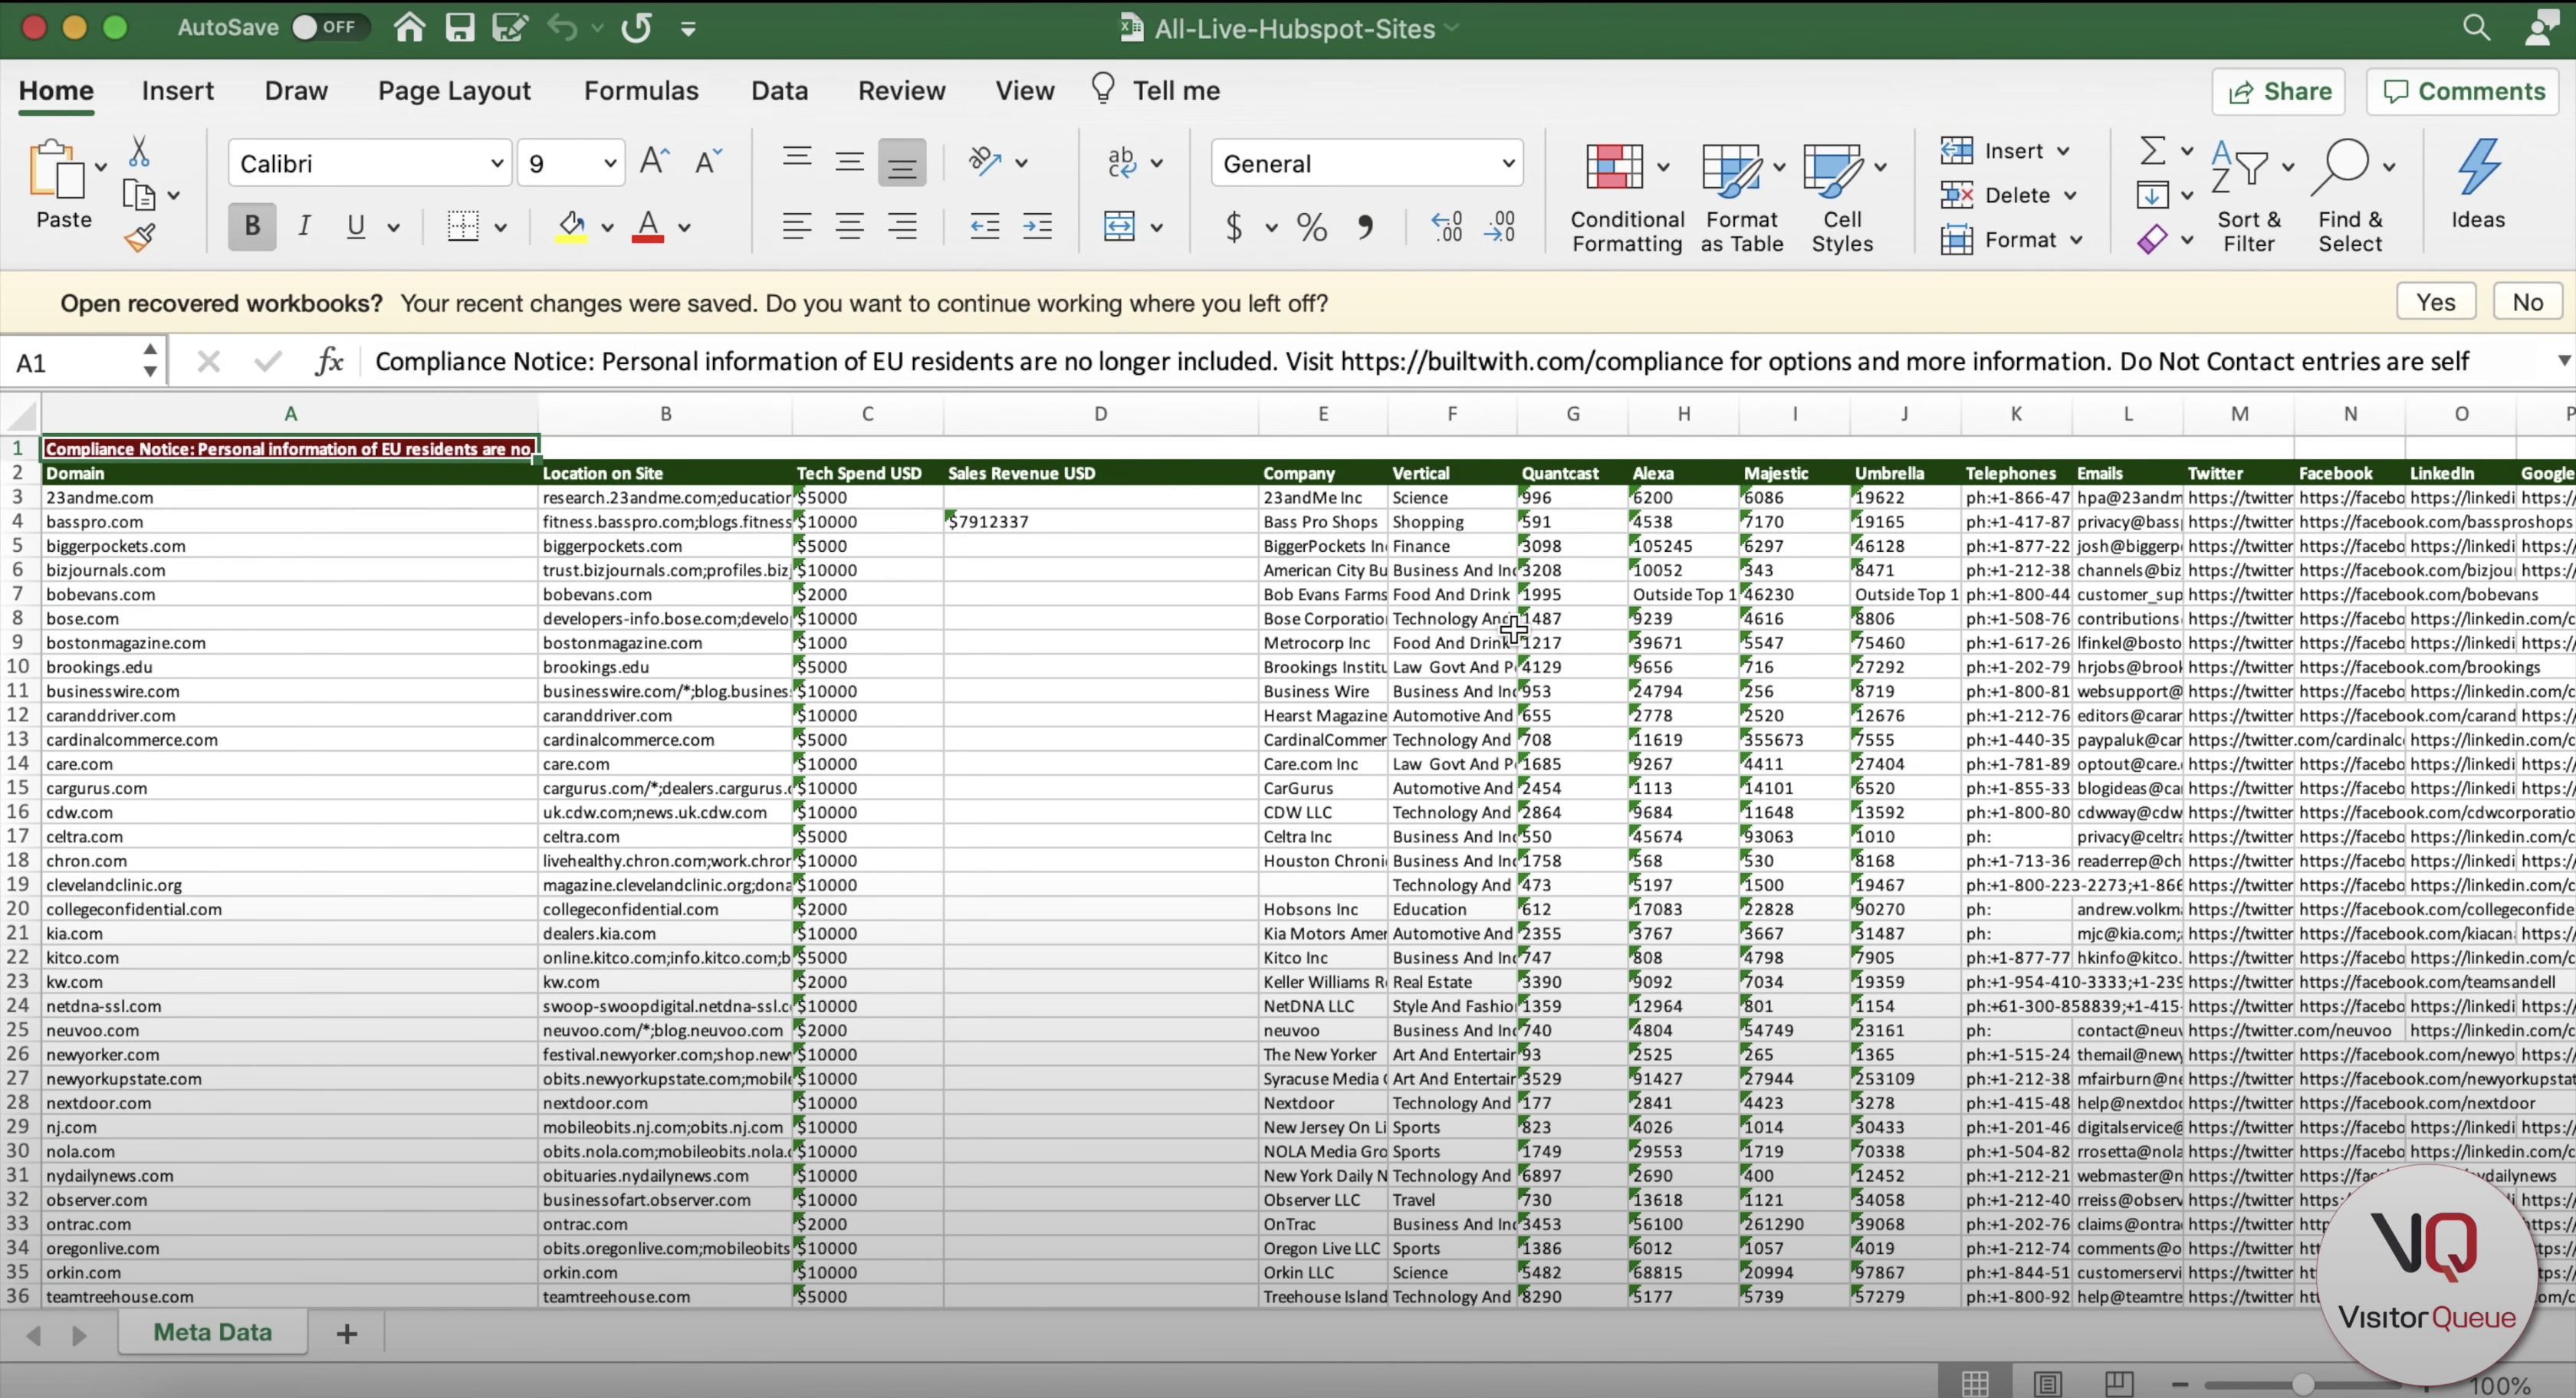Click the Format Painter brush icon
This screenshot has height=1398, width=2576.
(139, 238)
